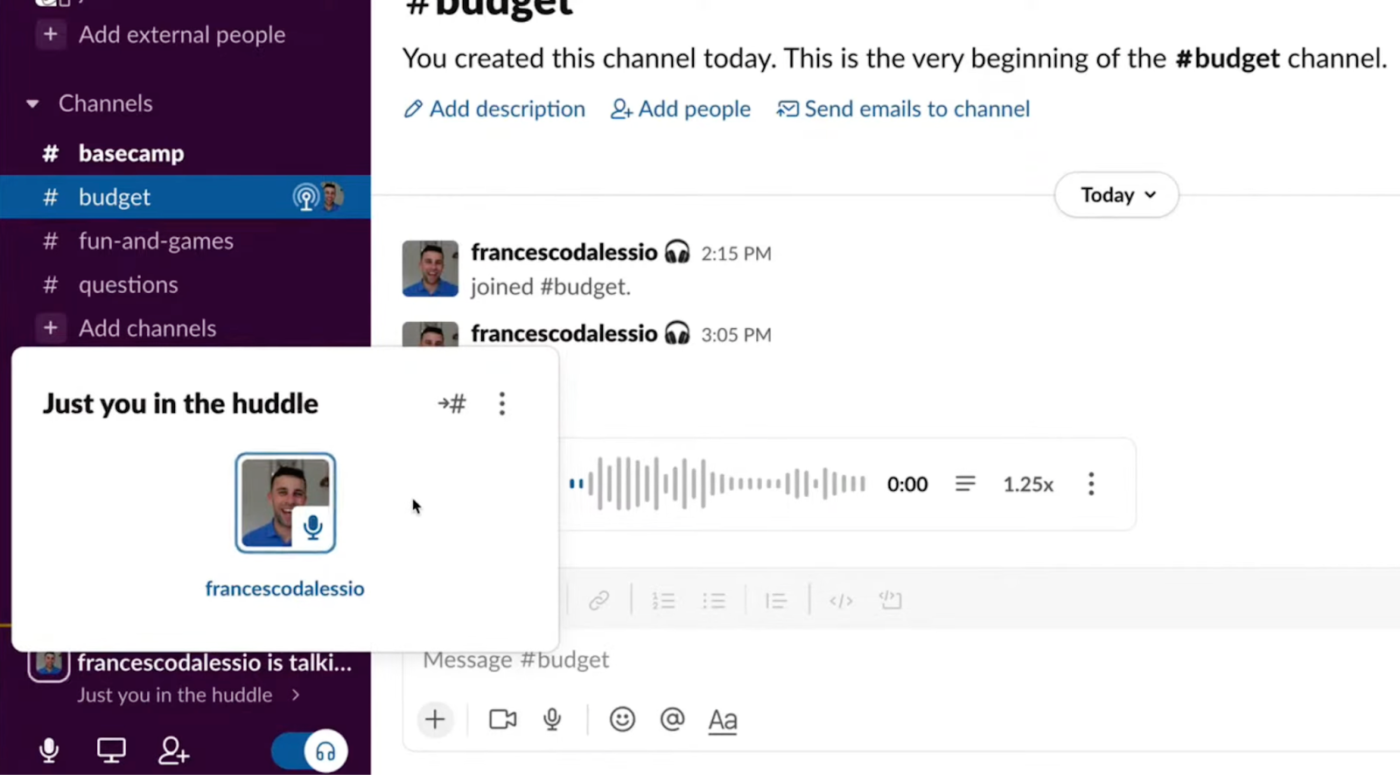Toggle the huddle headphones switch off
The height and width of the screenshot is (775, 1400).
coord(309,751)
